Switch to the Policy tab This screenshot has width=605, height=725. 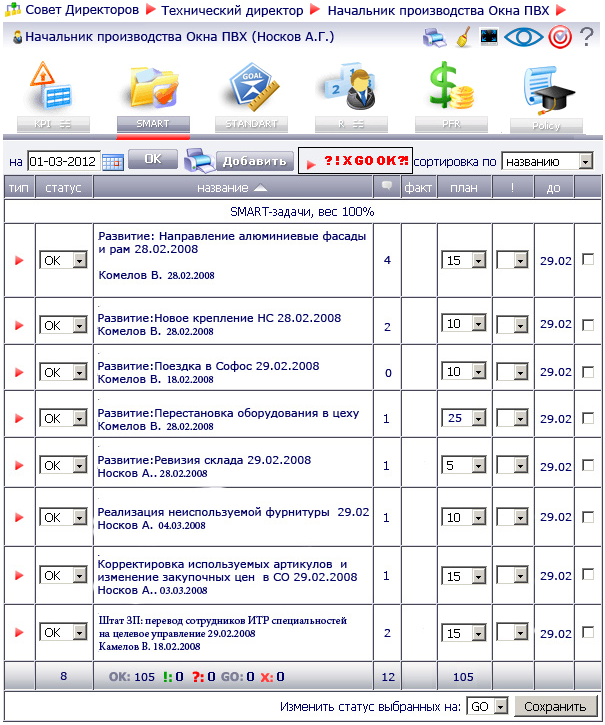[x=546, y=126]
